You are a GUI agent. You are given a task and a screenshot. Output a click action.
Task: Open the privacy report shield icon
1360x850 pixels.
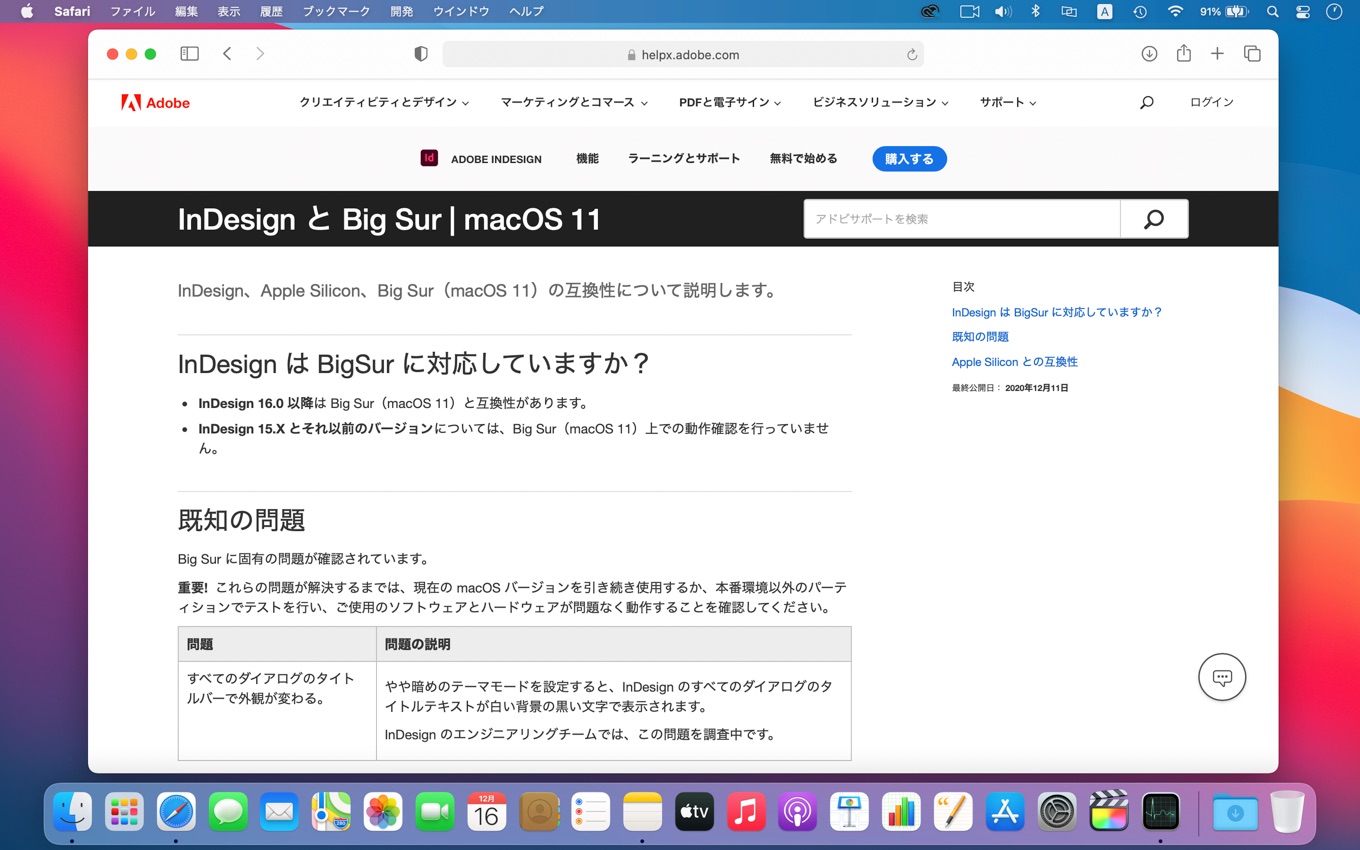pyautogui.click(x=421, y=54)
